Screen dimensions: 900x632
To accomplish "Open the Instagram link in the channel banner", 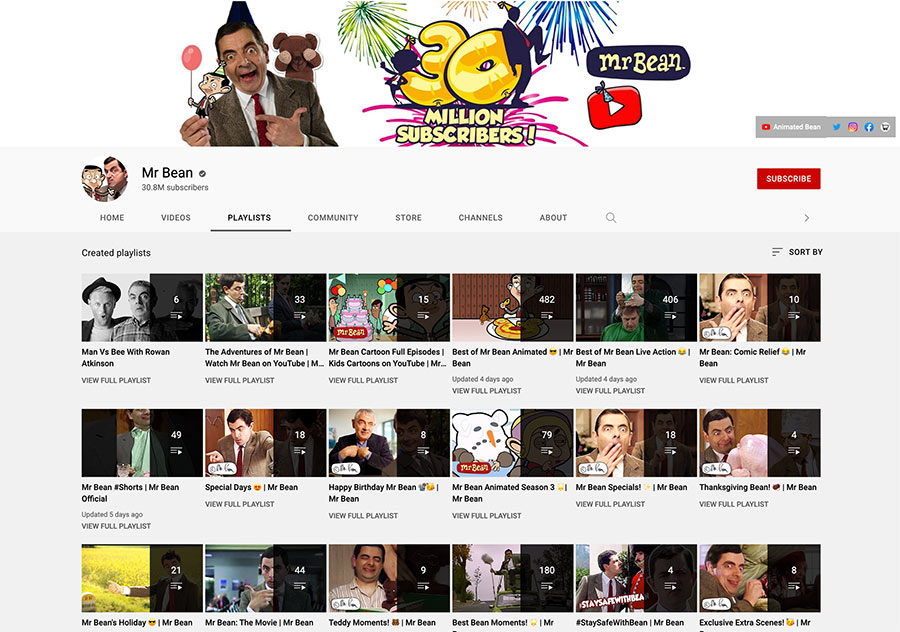I will tap(853, 127).
